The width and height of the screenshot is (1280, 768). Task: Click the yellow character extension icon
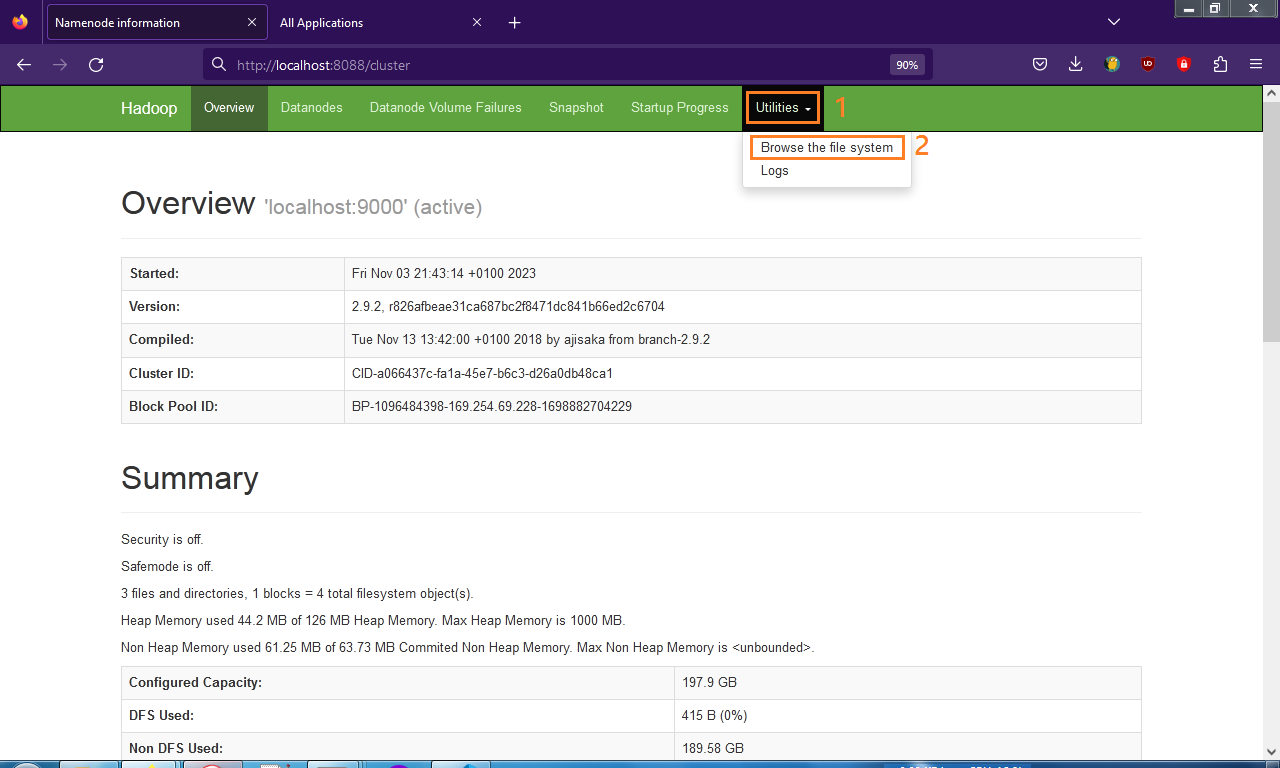(x=1112, y=65)
